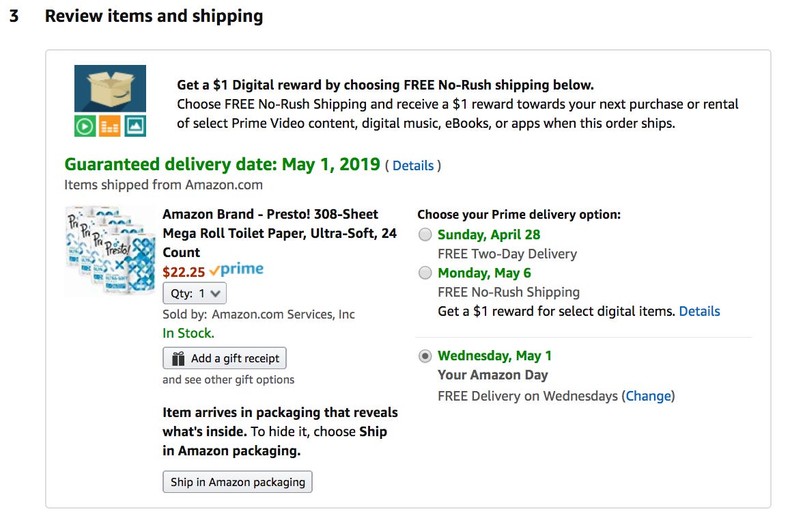790x523 pixels.
Task: Open the Qty quantity dropdown
Action: pyautogui.click(x=195, y=293)
